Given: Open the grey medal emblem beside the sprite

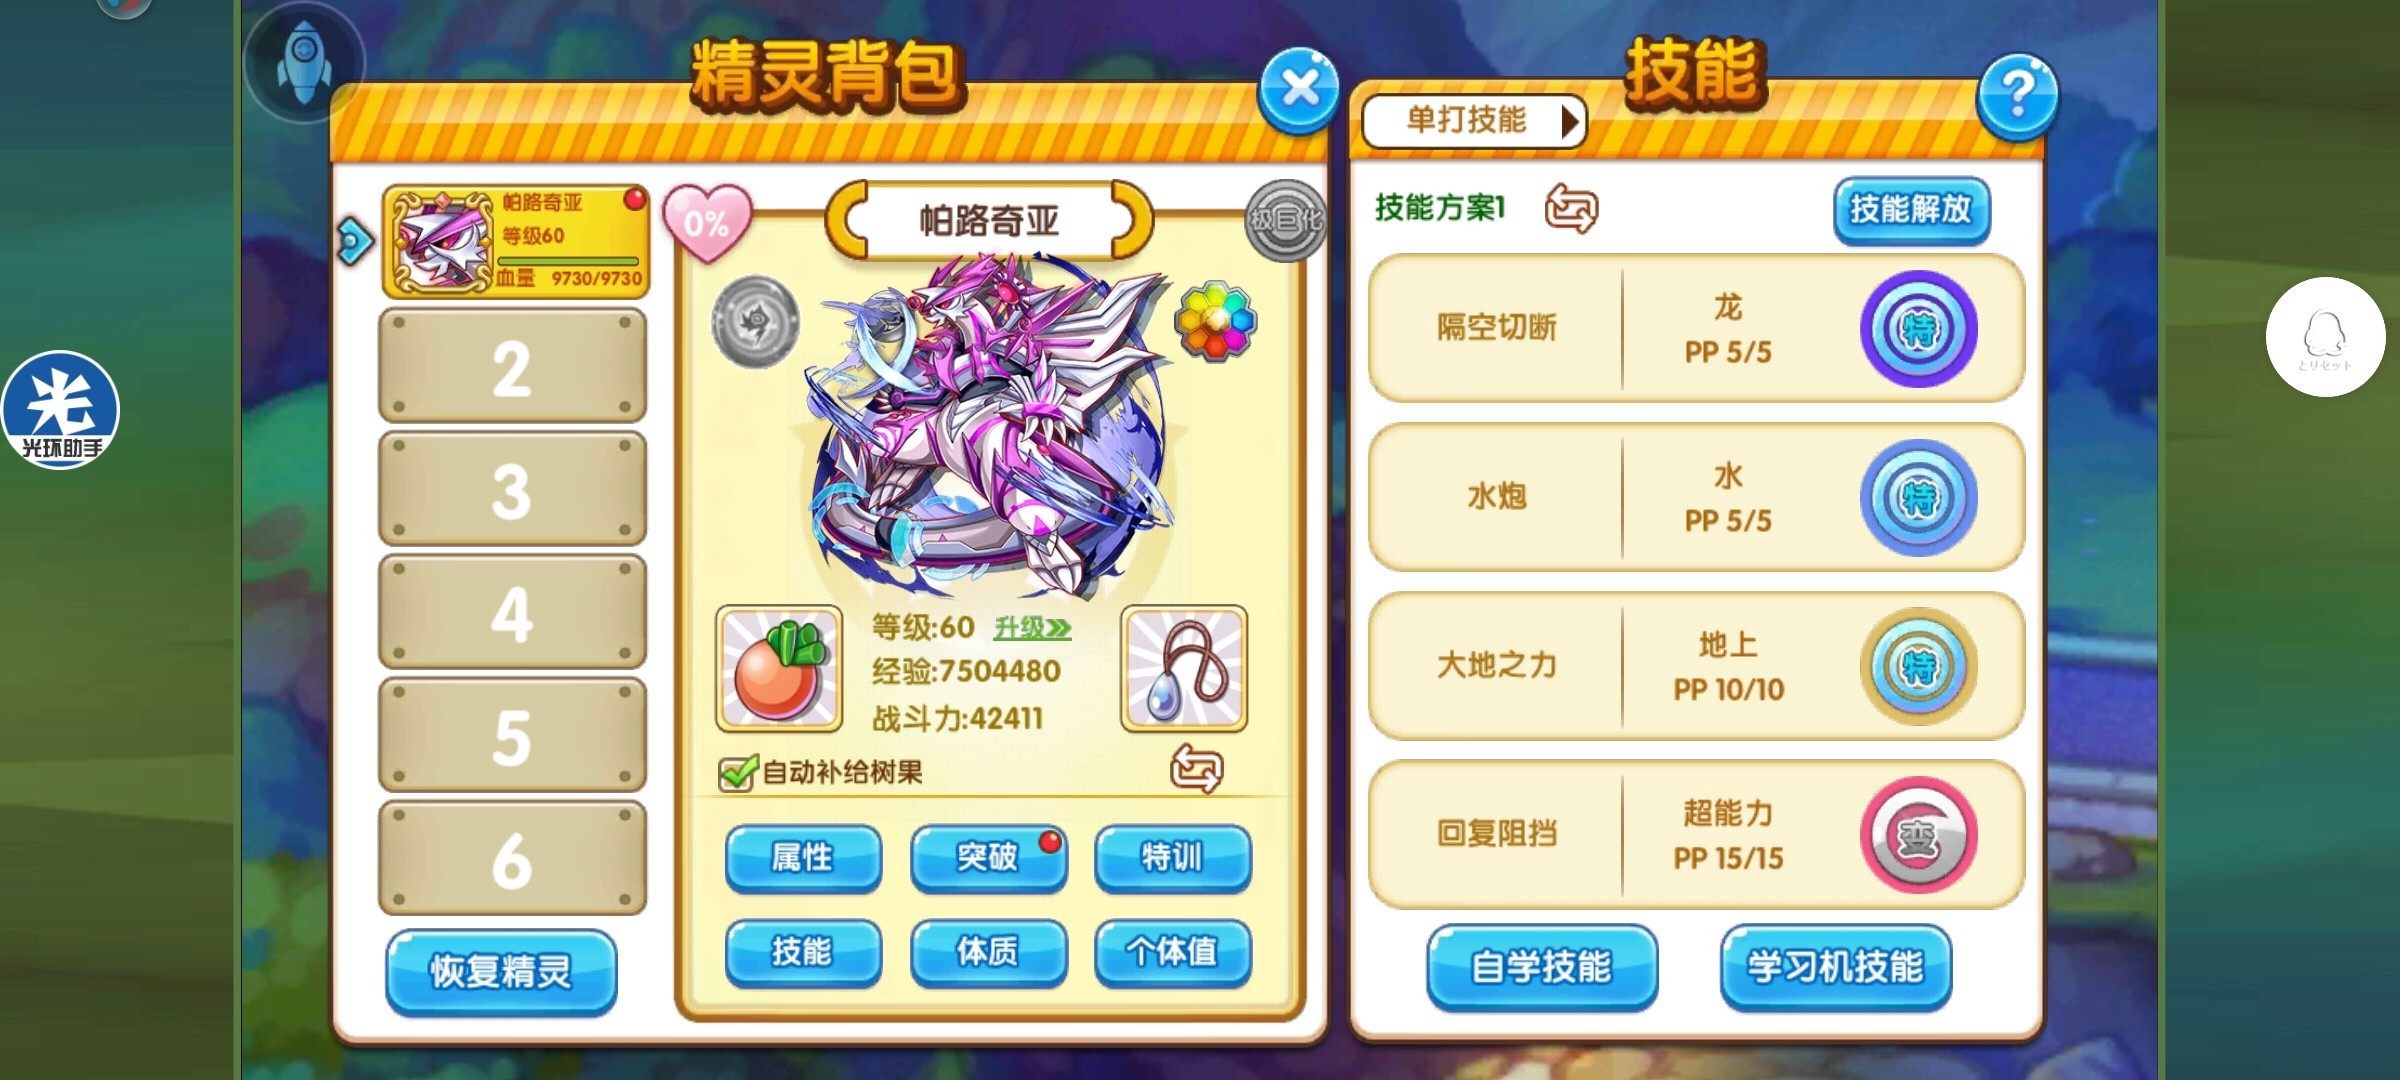Looking at the screenshot, I should pyautogui.click(x=755, y=322).
